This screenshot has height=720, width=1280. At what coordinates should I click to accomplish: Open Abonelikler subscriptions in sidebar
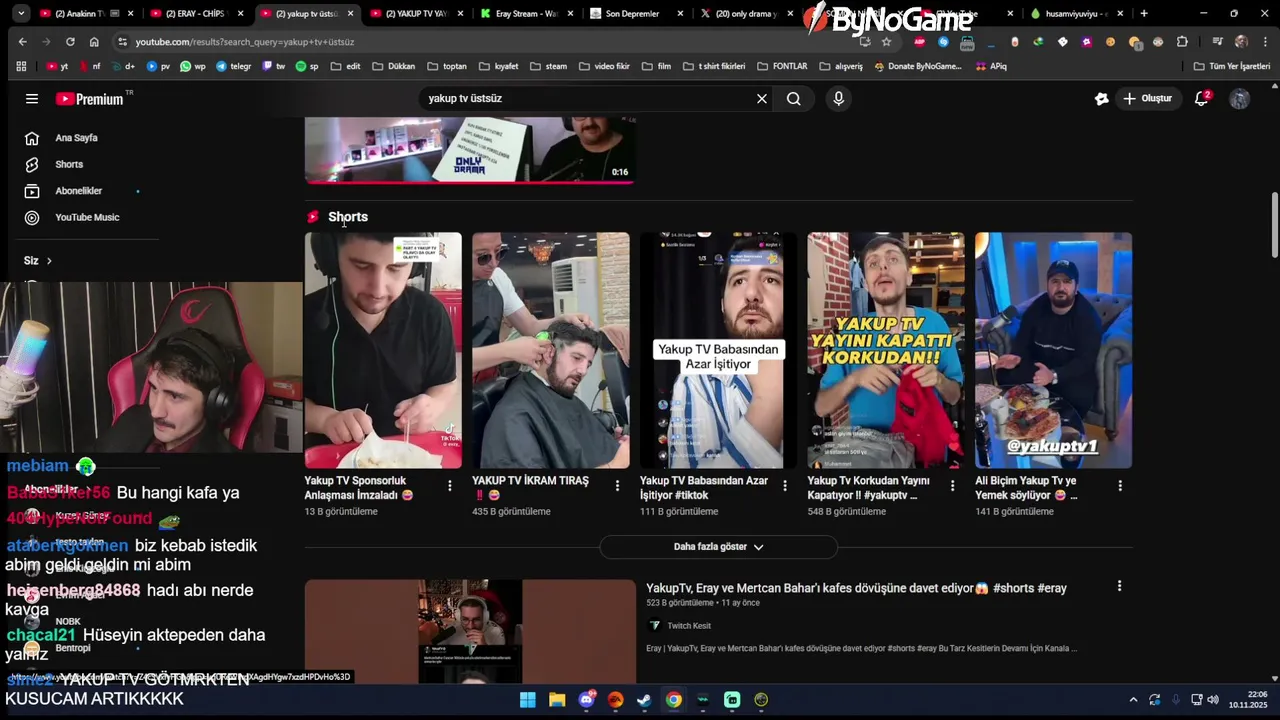(x=78, y=191)
